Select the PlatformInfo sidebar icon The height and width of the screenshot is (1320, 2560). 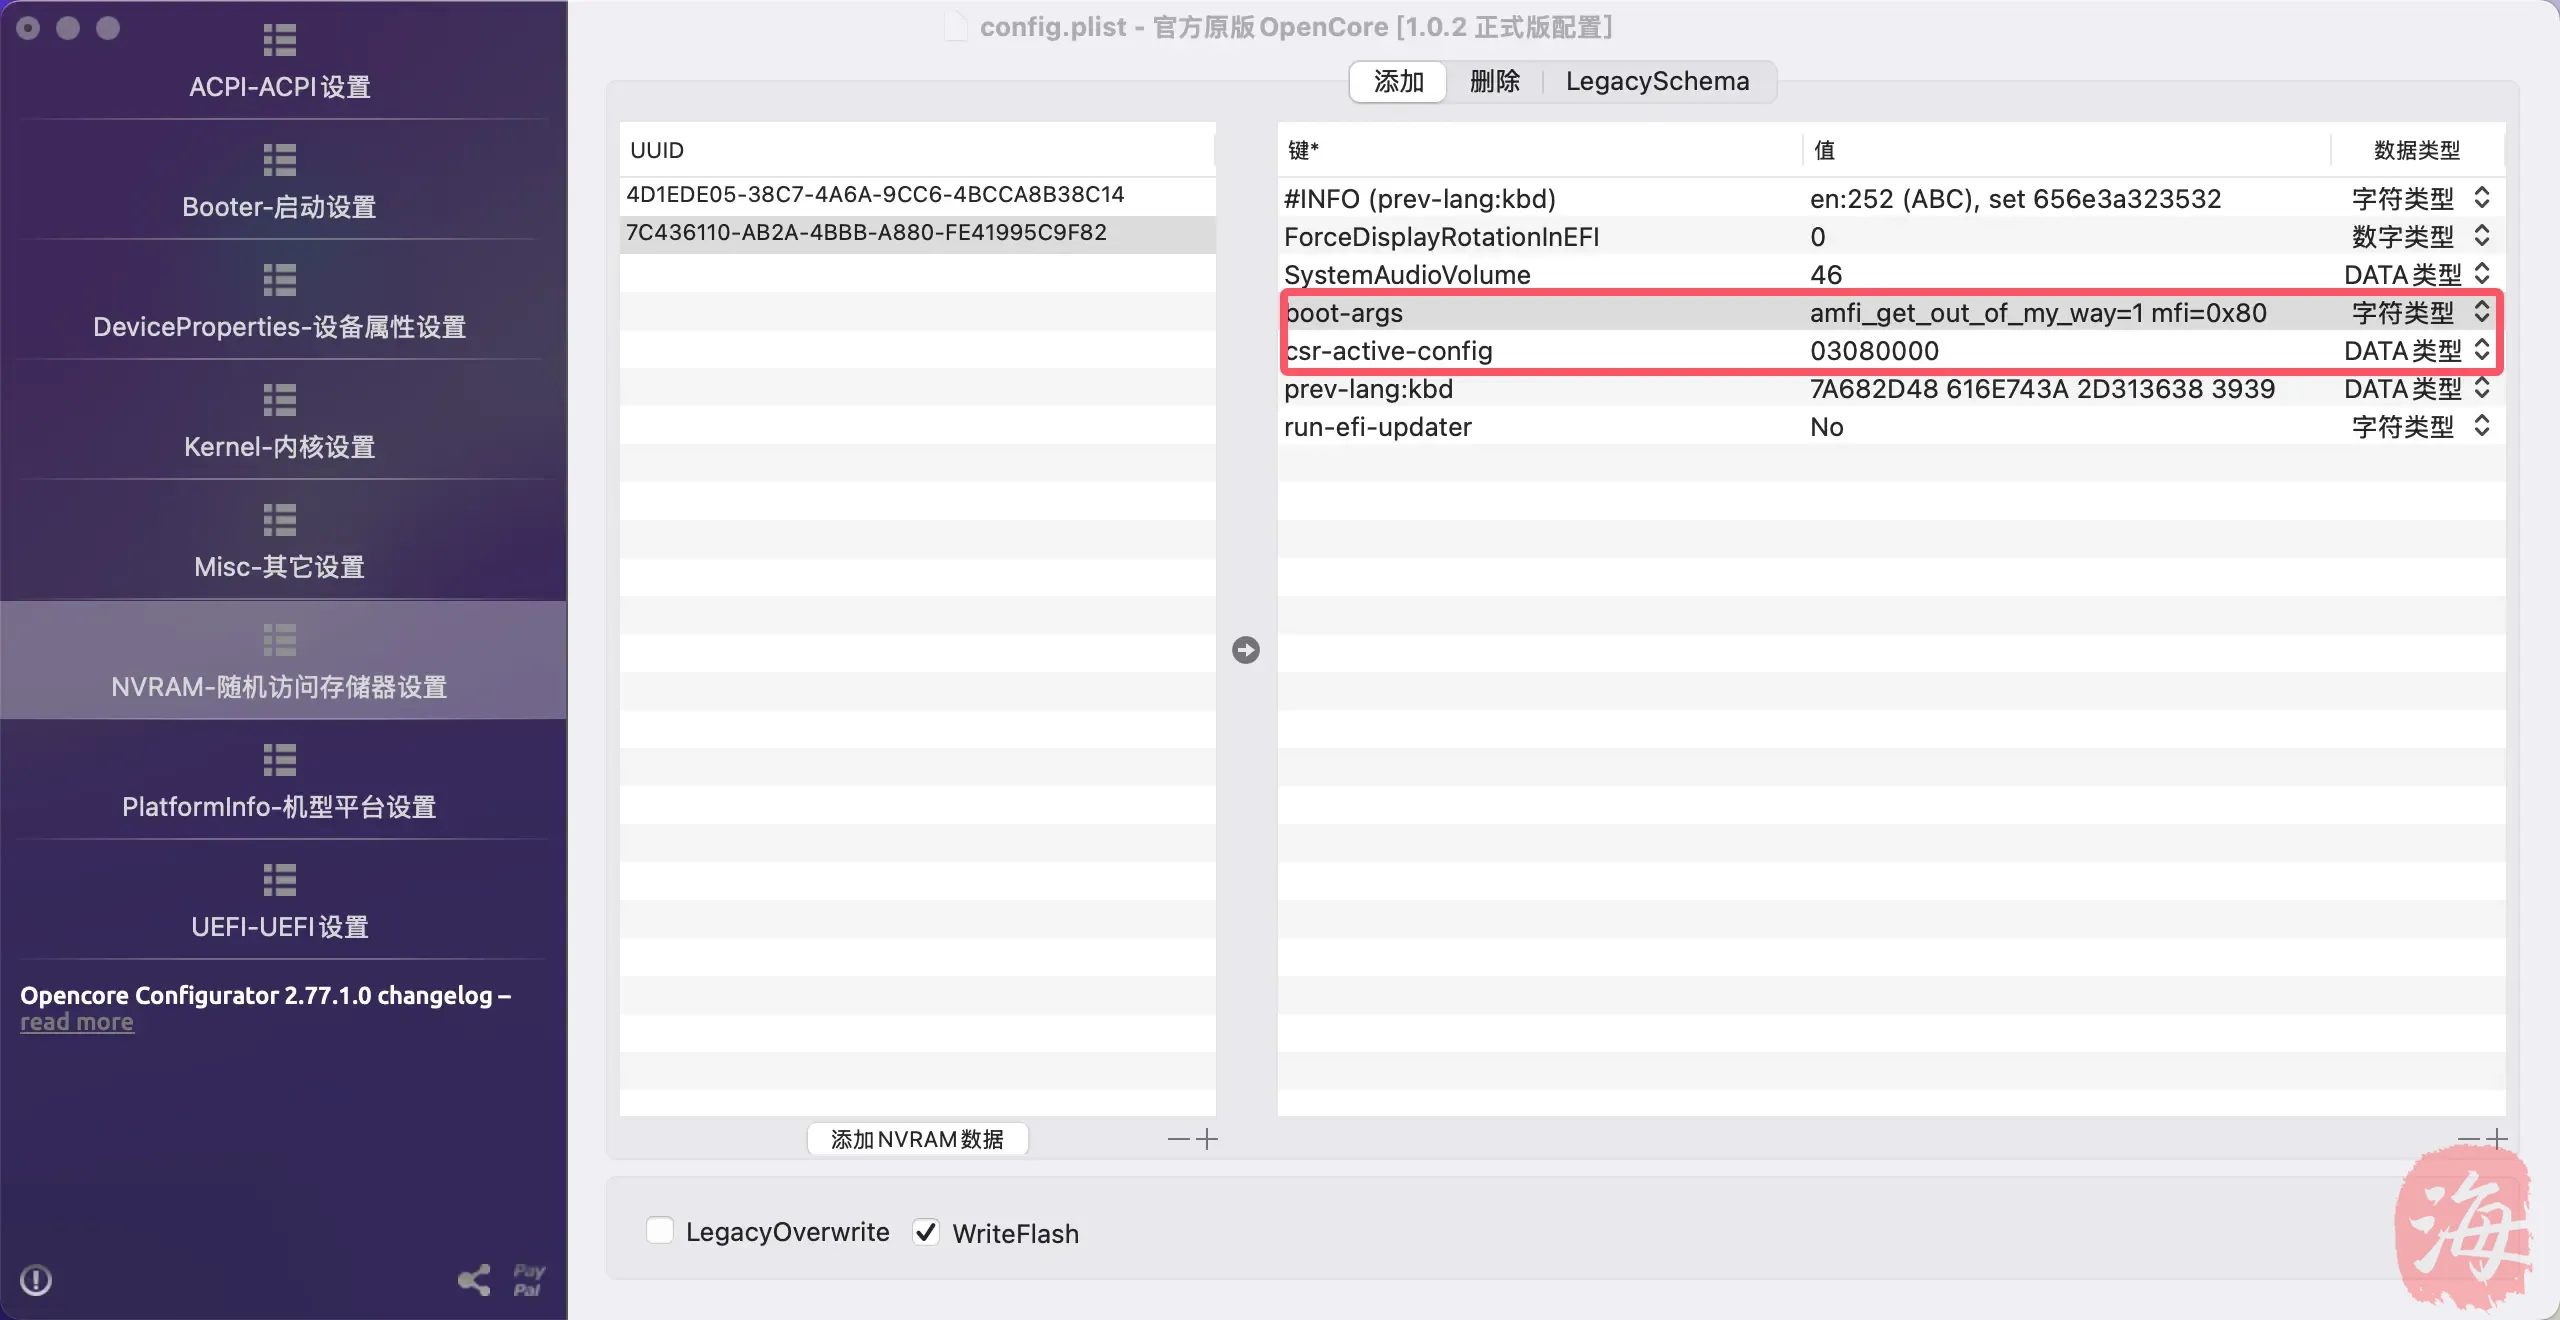(x=279, y=760)
